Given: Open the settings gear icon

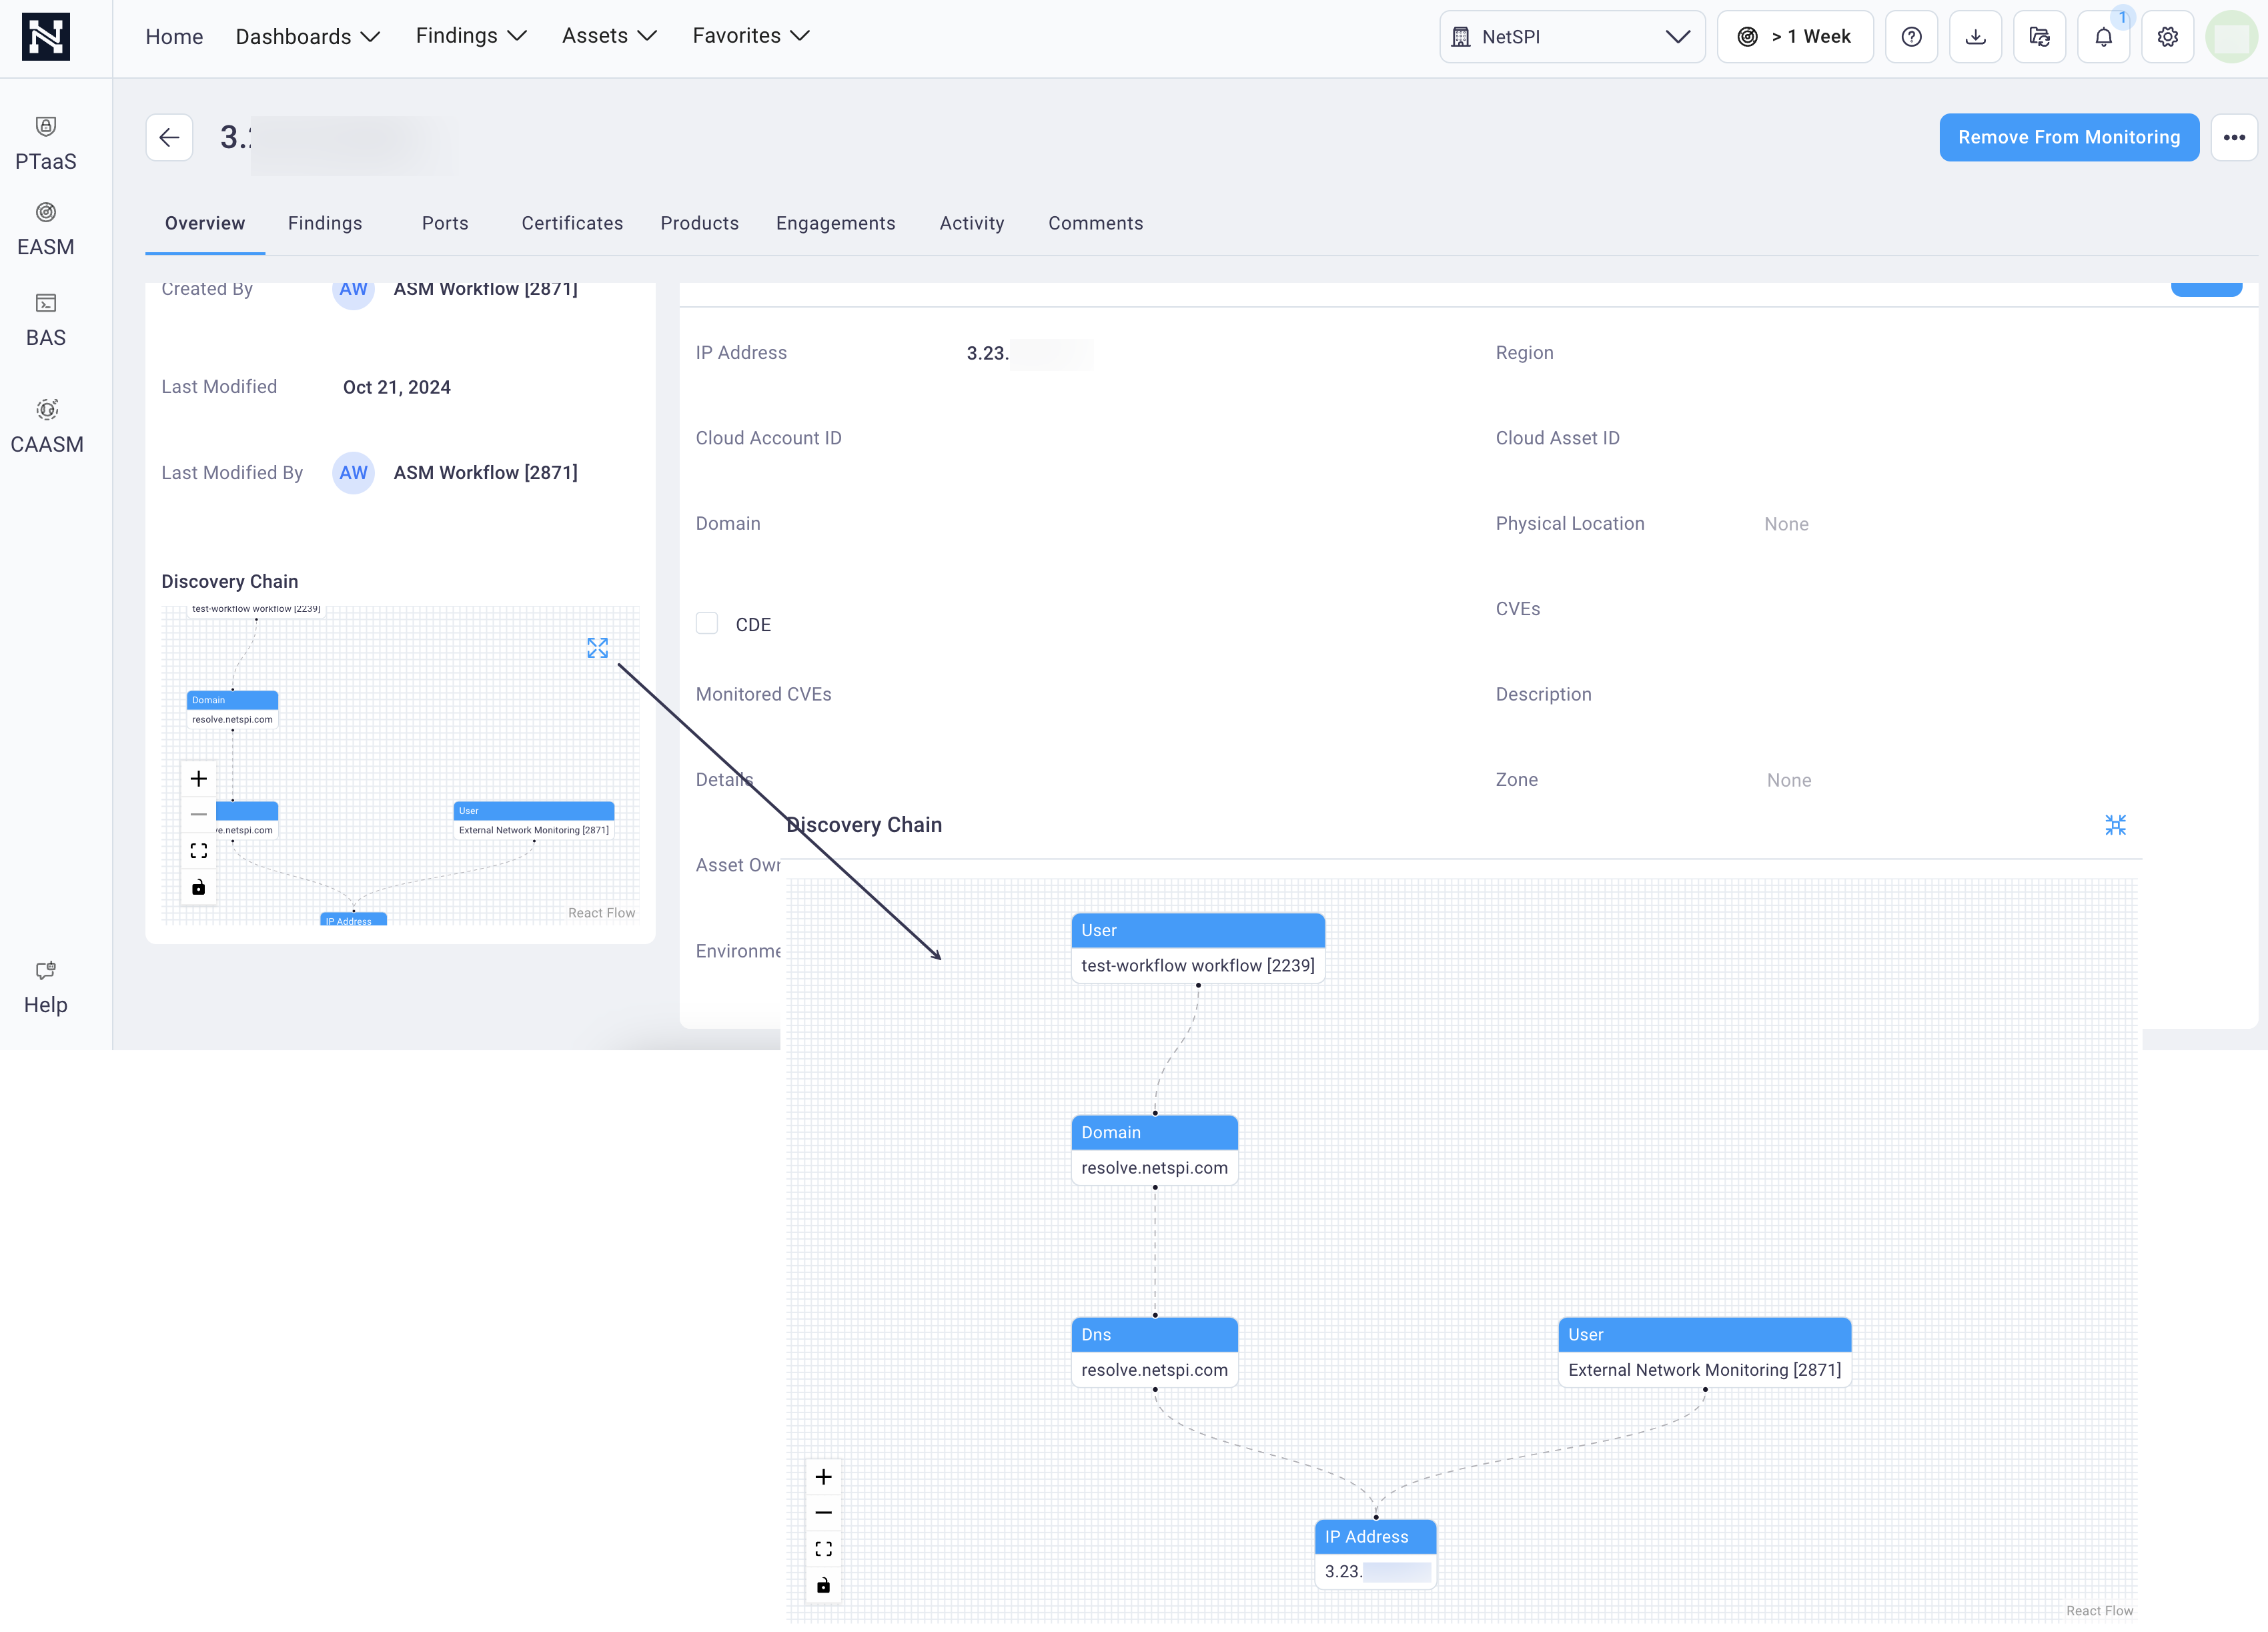Looking at the screenshot, I should pos(2167,37).
